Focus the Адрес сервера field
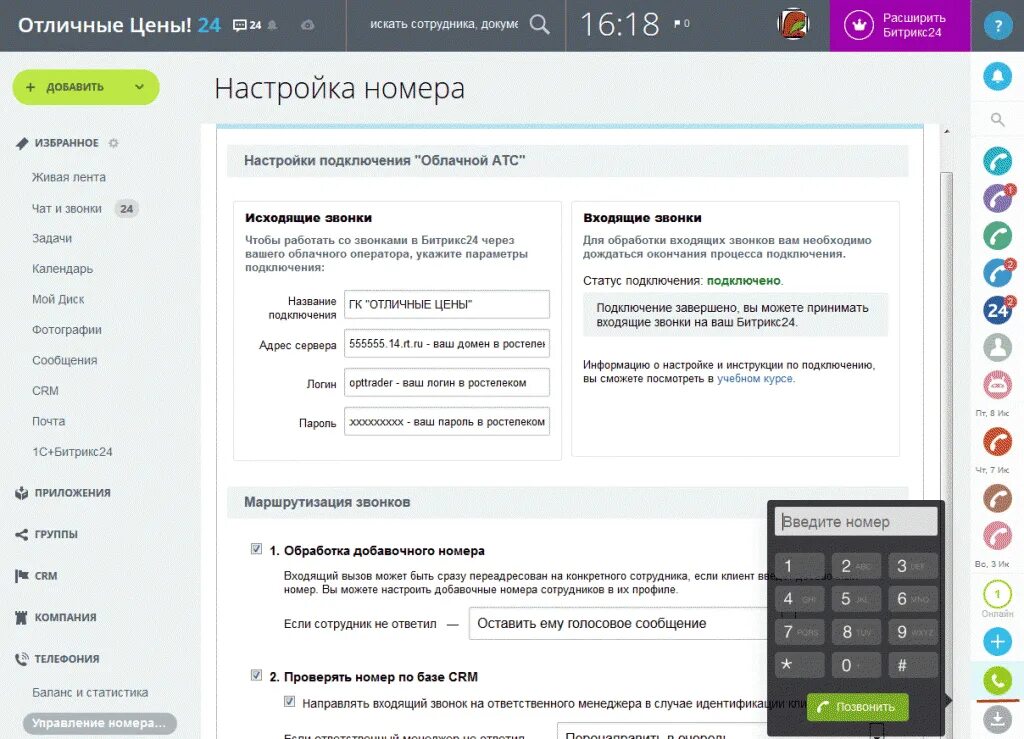This screenshot has height=739, width=1024. click(x=447, y=343)
